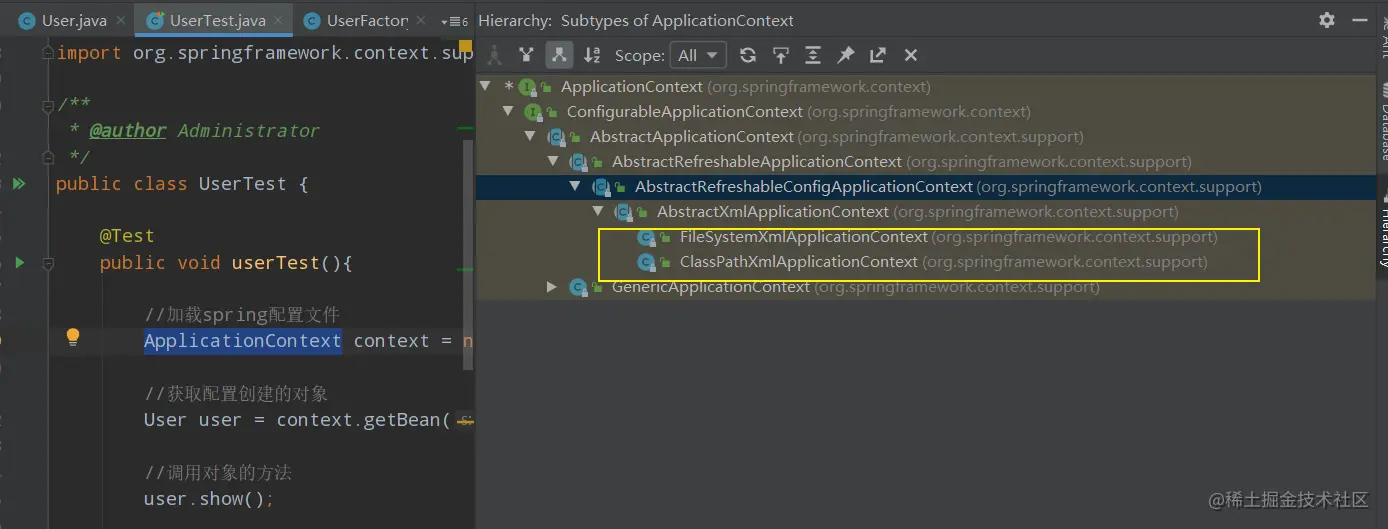Fold the import statements block
Image resolution: width=1388 pixels, height=529 pixels.
46,53
